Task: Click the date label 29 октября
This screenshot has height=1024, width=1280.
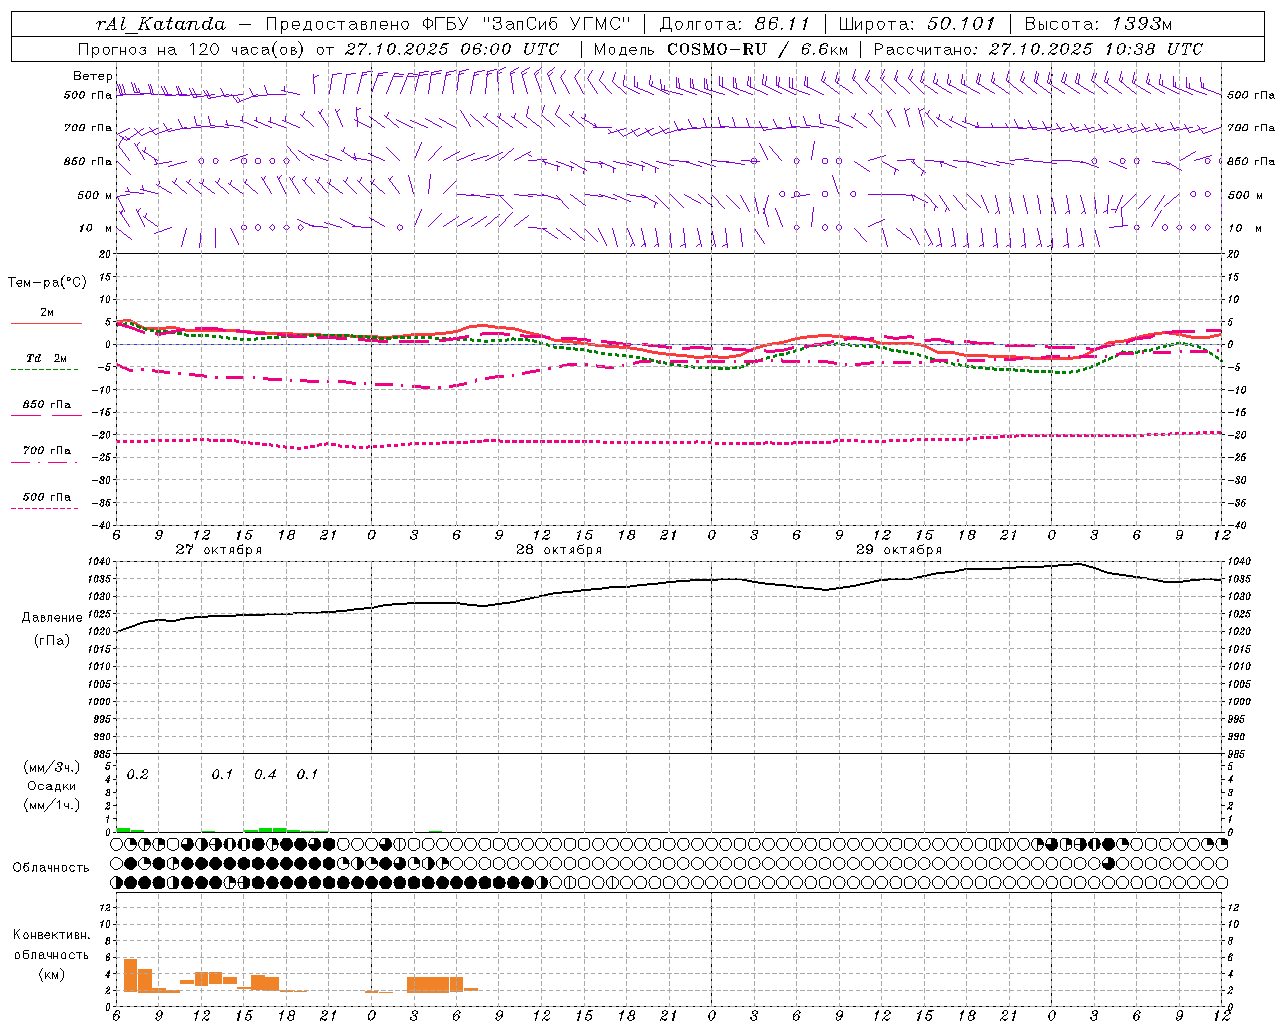Action: (x=899, y=550)
